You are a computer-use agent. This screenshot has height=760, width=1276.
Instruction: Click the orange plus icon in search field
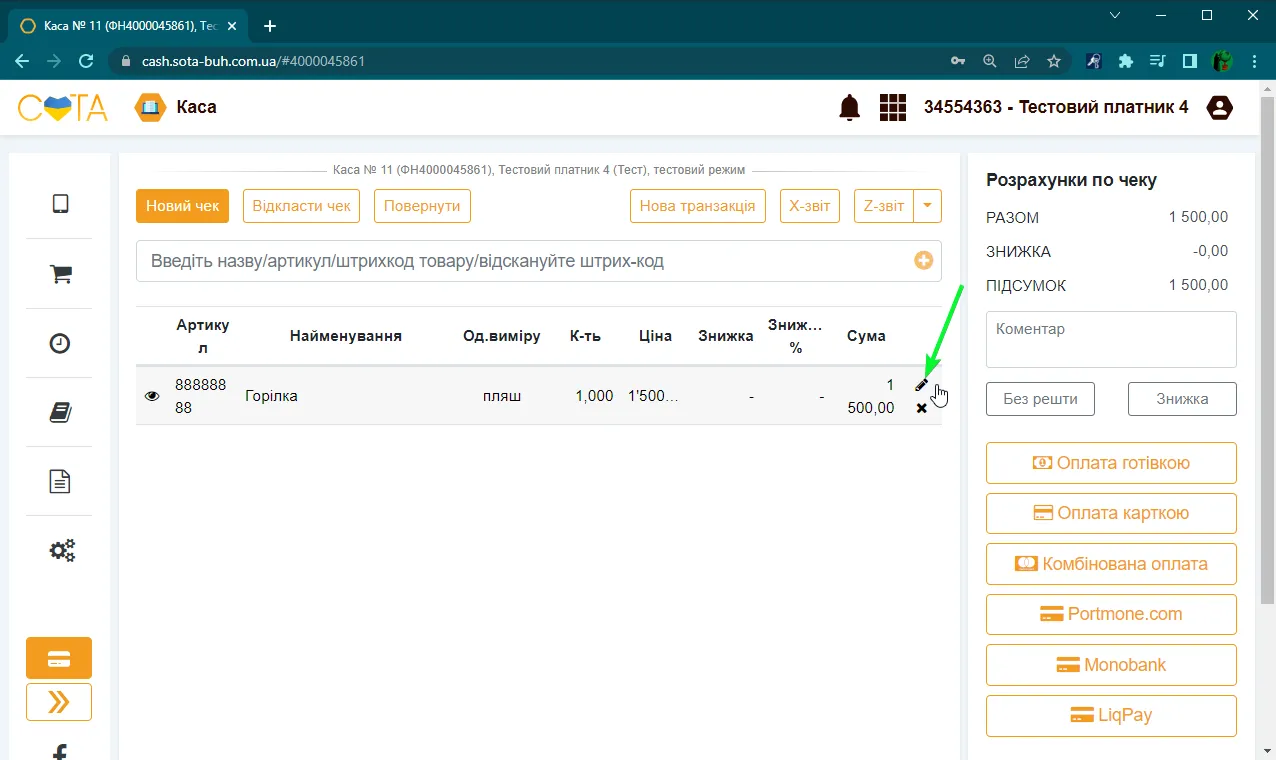924,261
